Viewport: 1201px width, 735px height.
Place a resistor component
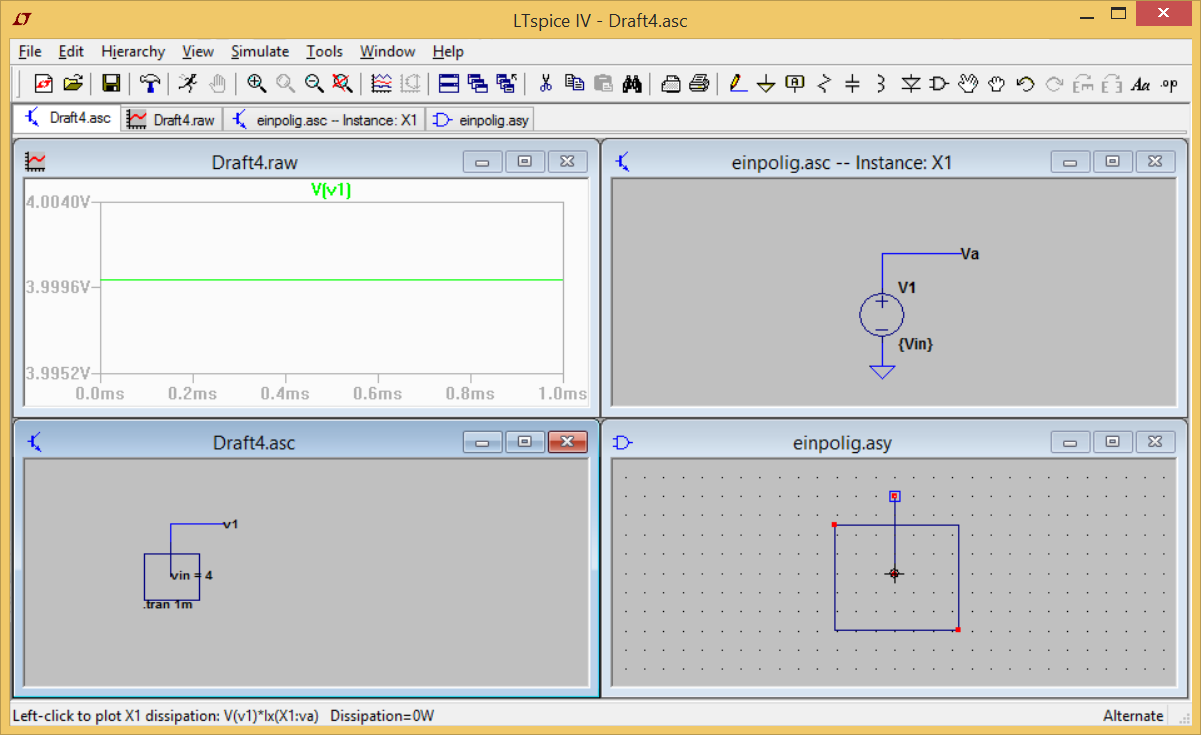(x=824, y=84)
